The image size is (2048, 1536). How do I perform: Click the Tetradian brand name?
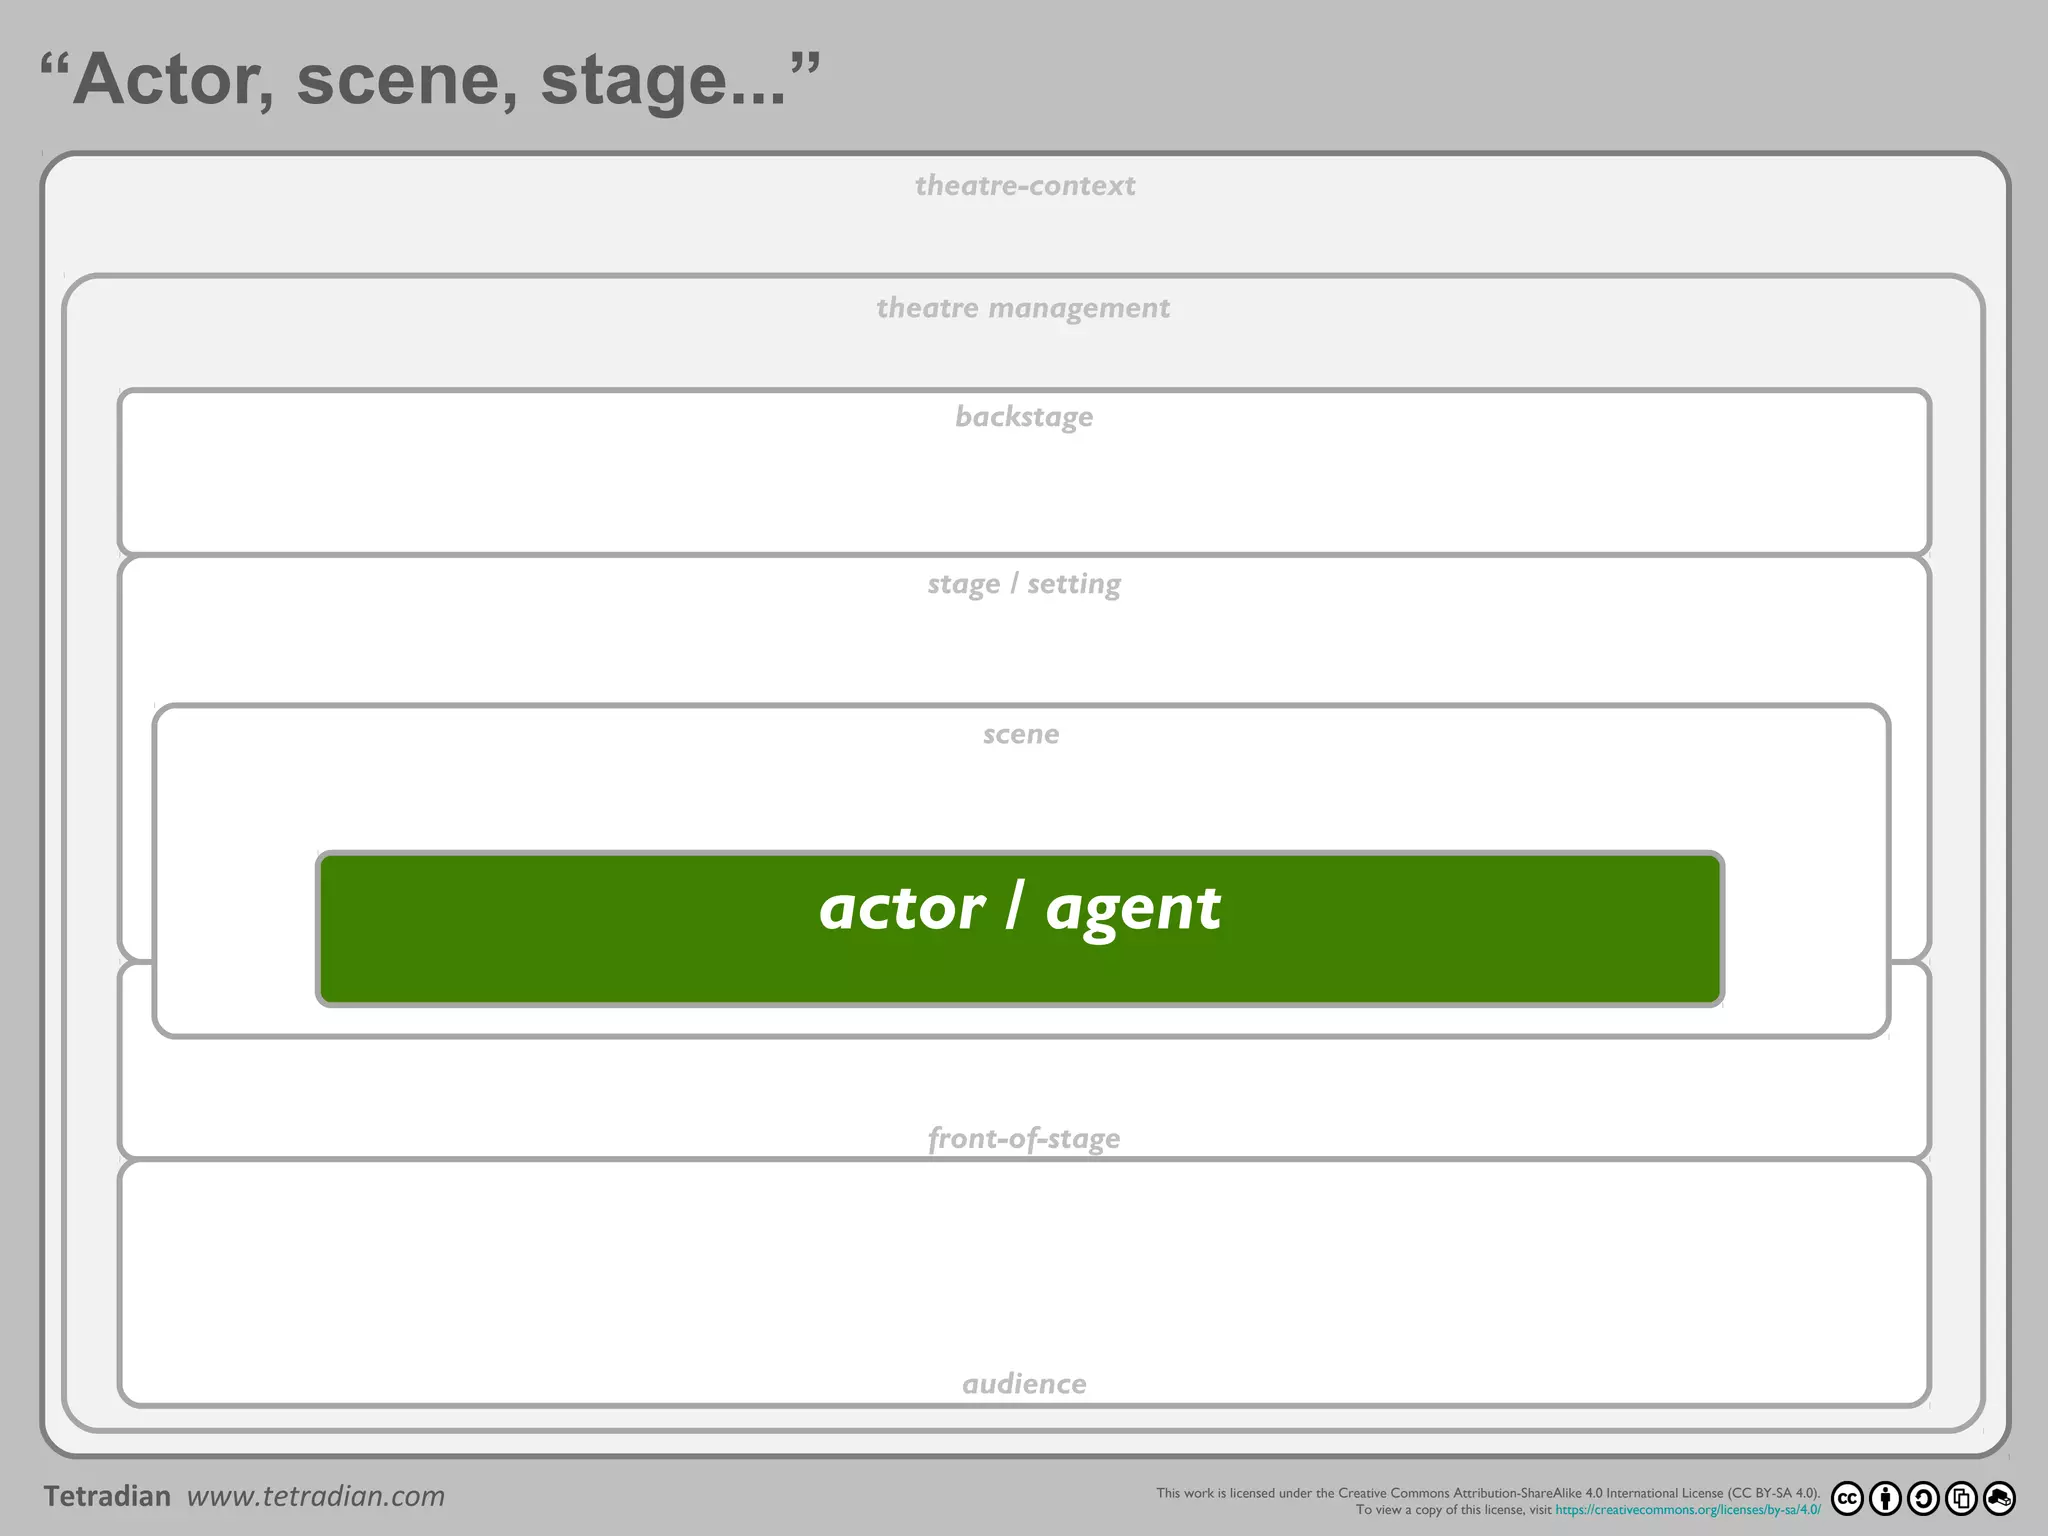(107, 1496)
